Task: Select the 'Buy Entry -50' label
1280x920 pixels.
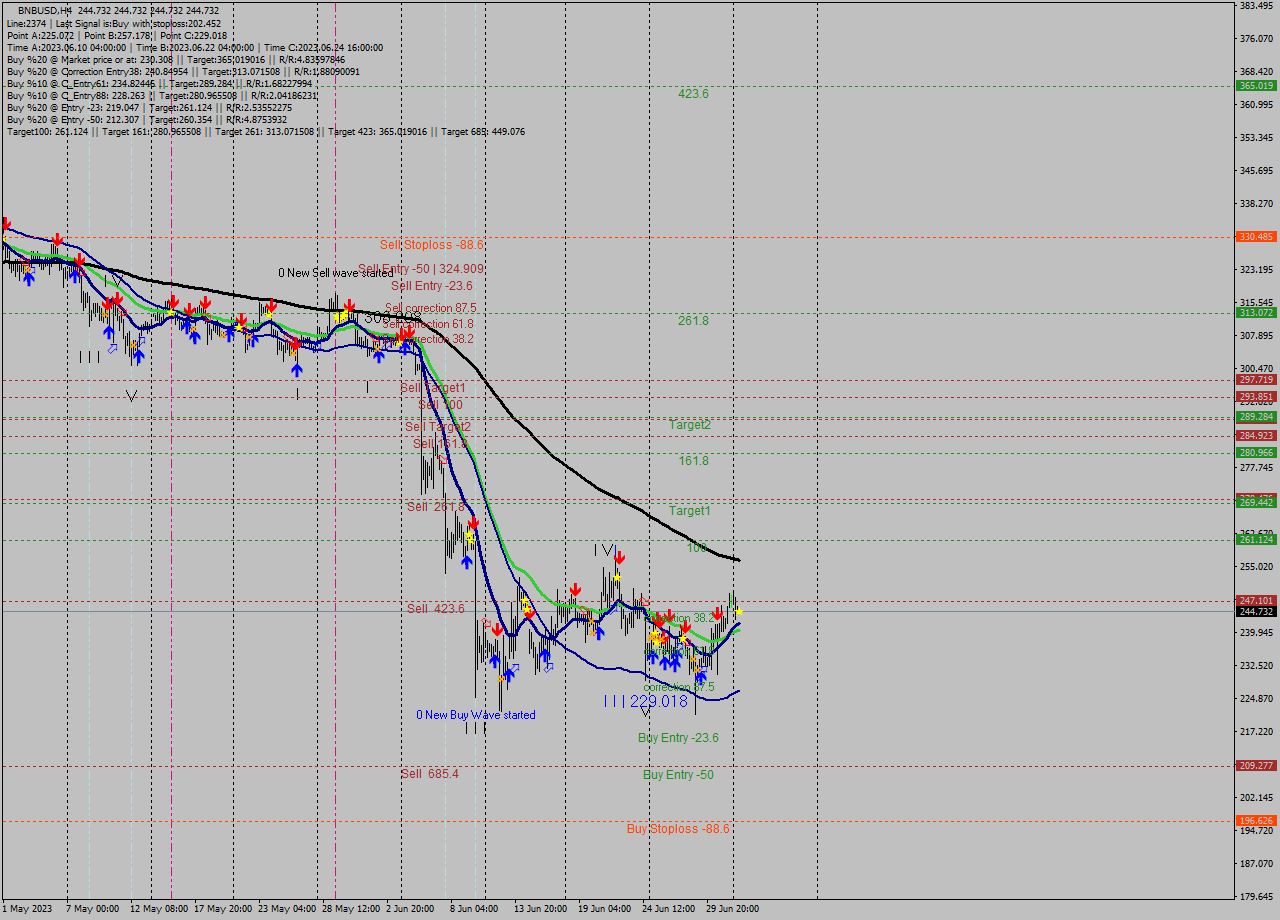Action: [x=678, y=775]
